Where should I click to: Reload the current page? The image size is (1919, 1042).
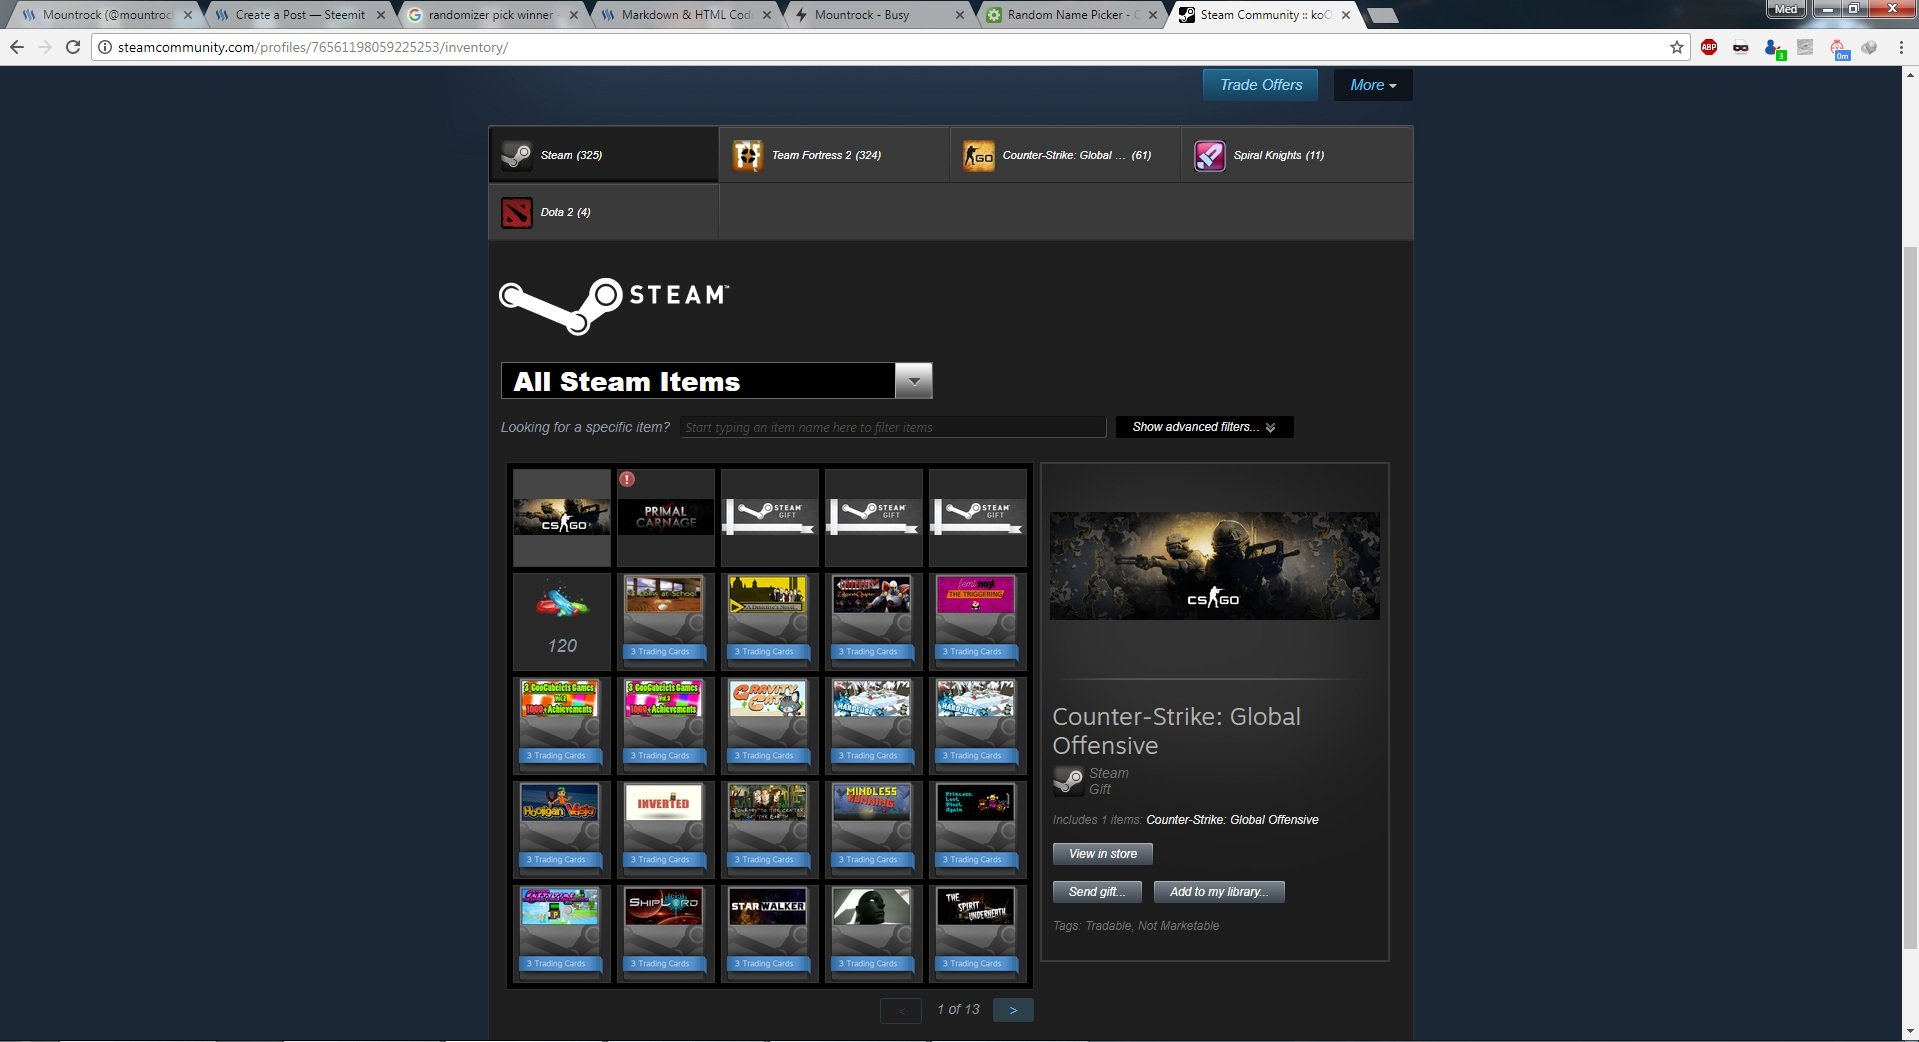point(73,47)
